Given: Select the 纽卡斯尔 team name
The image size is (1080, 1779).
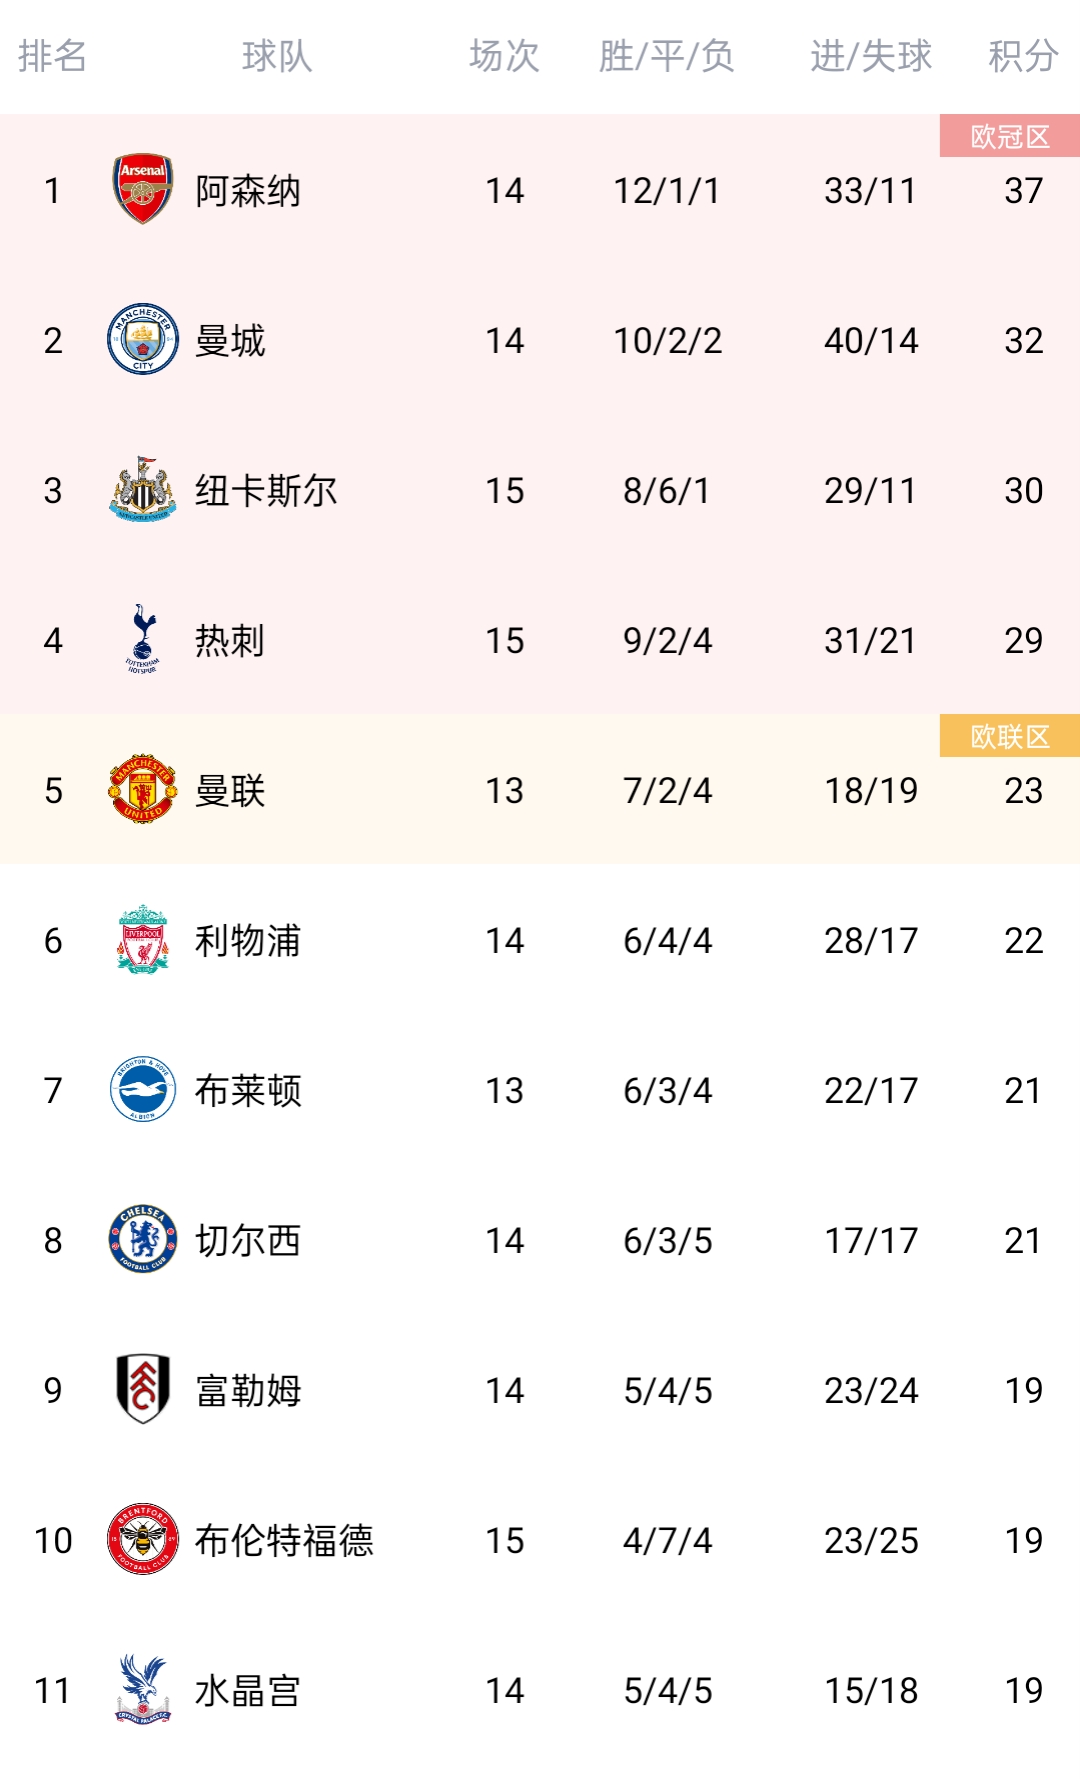Looking at the screenshot, I should click(x=266, y=490).
